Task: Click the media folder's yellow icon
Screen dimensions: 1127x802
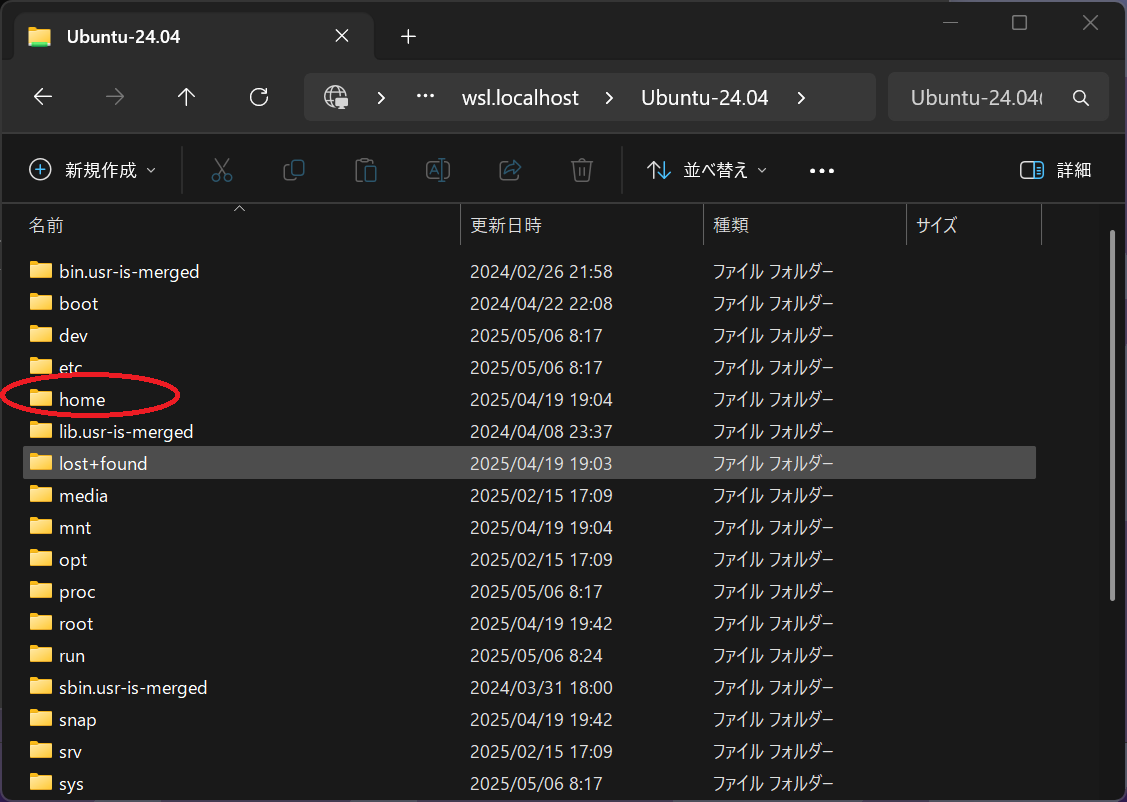Action: click(x=41, y=494)
